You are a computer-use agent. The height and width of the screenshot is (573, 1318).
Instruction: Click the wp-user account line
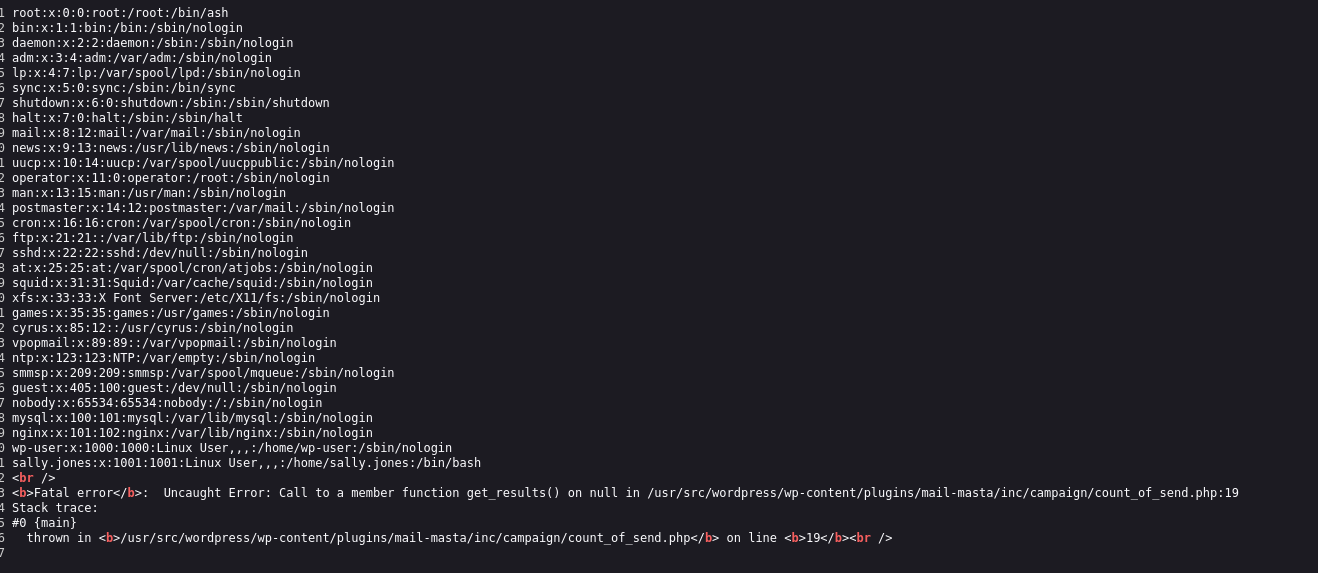pos(232,448)
